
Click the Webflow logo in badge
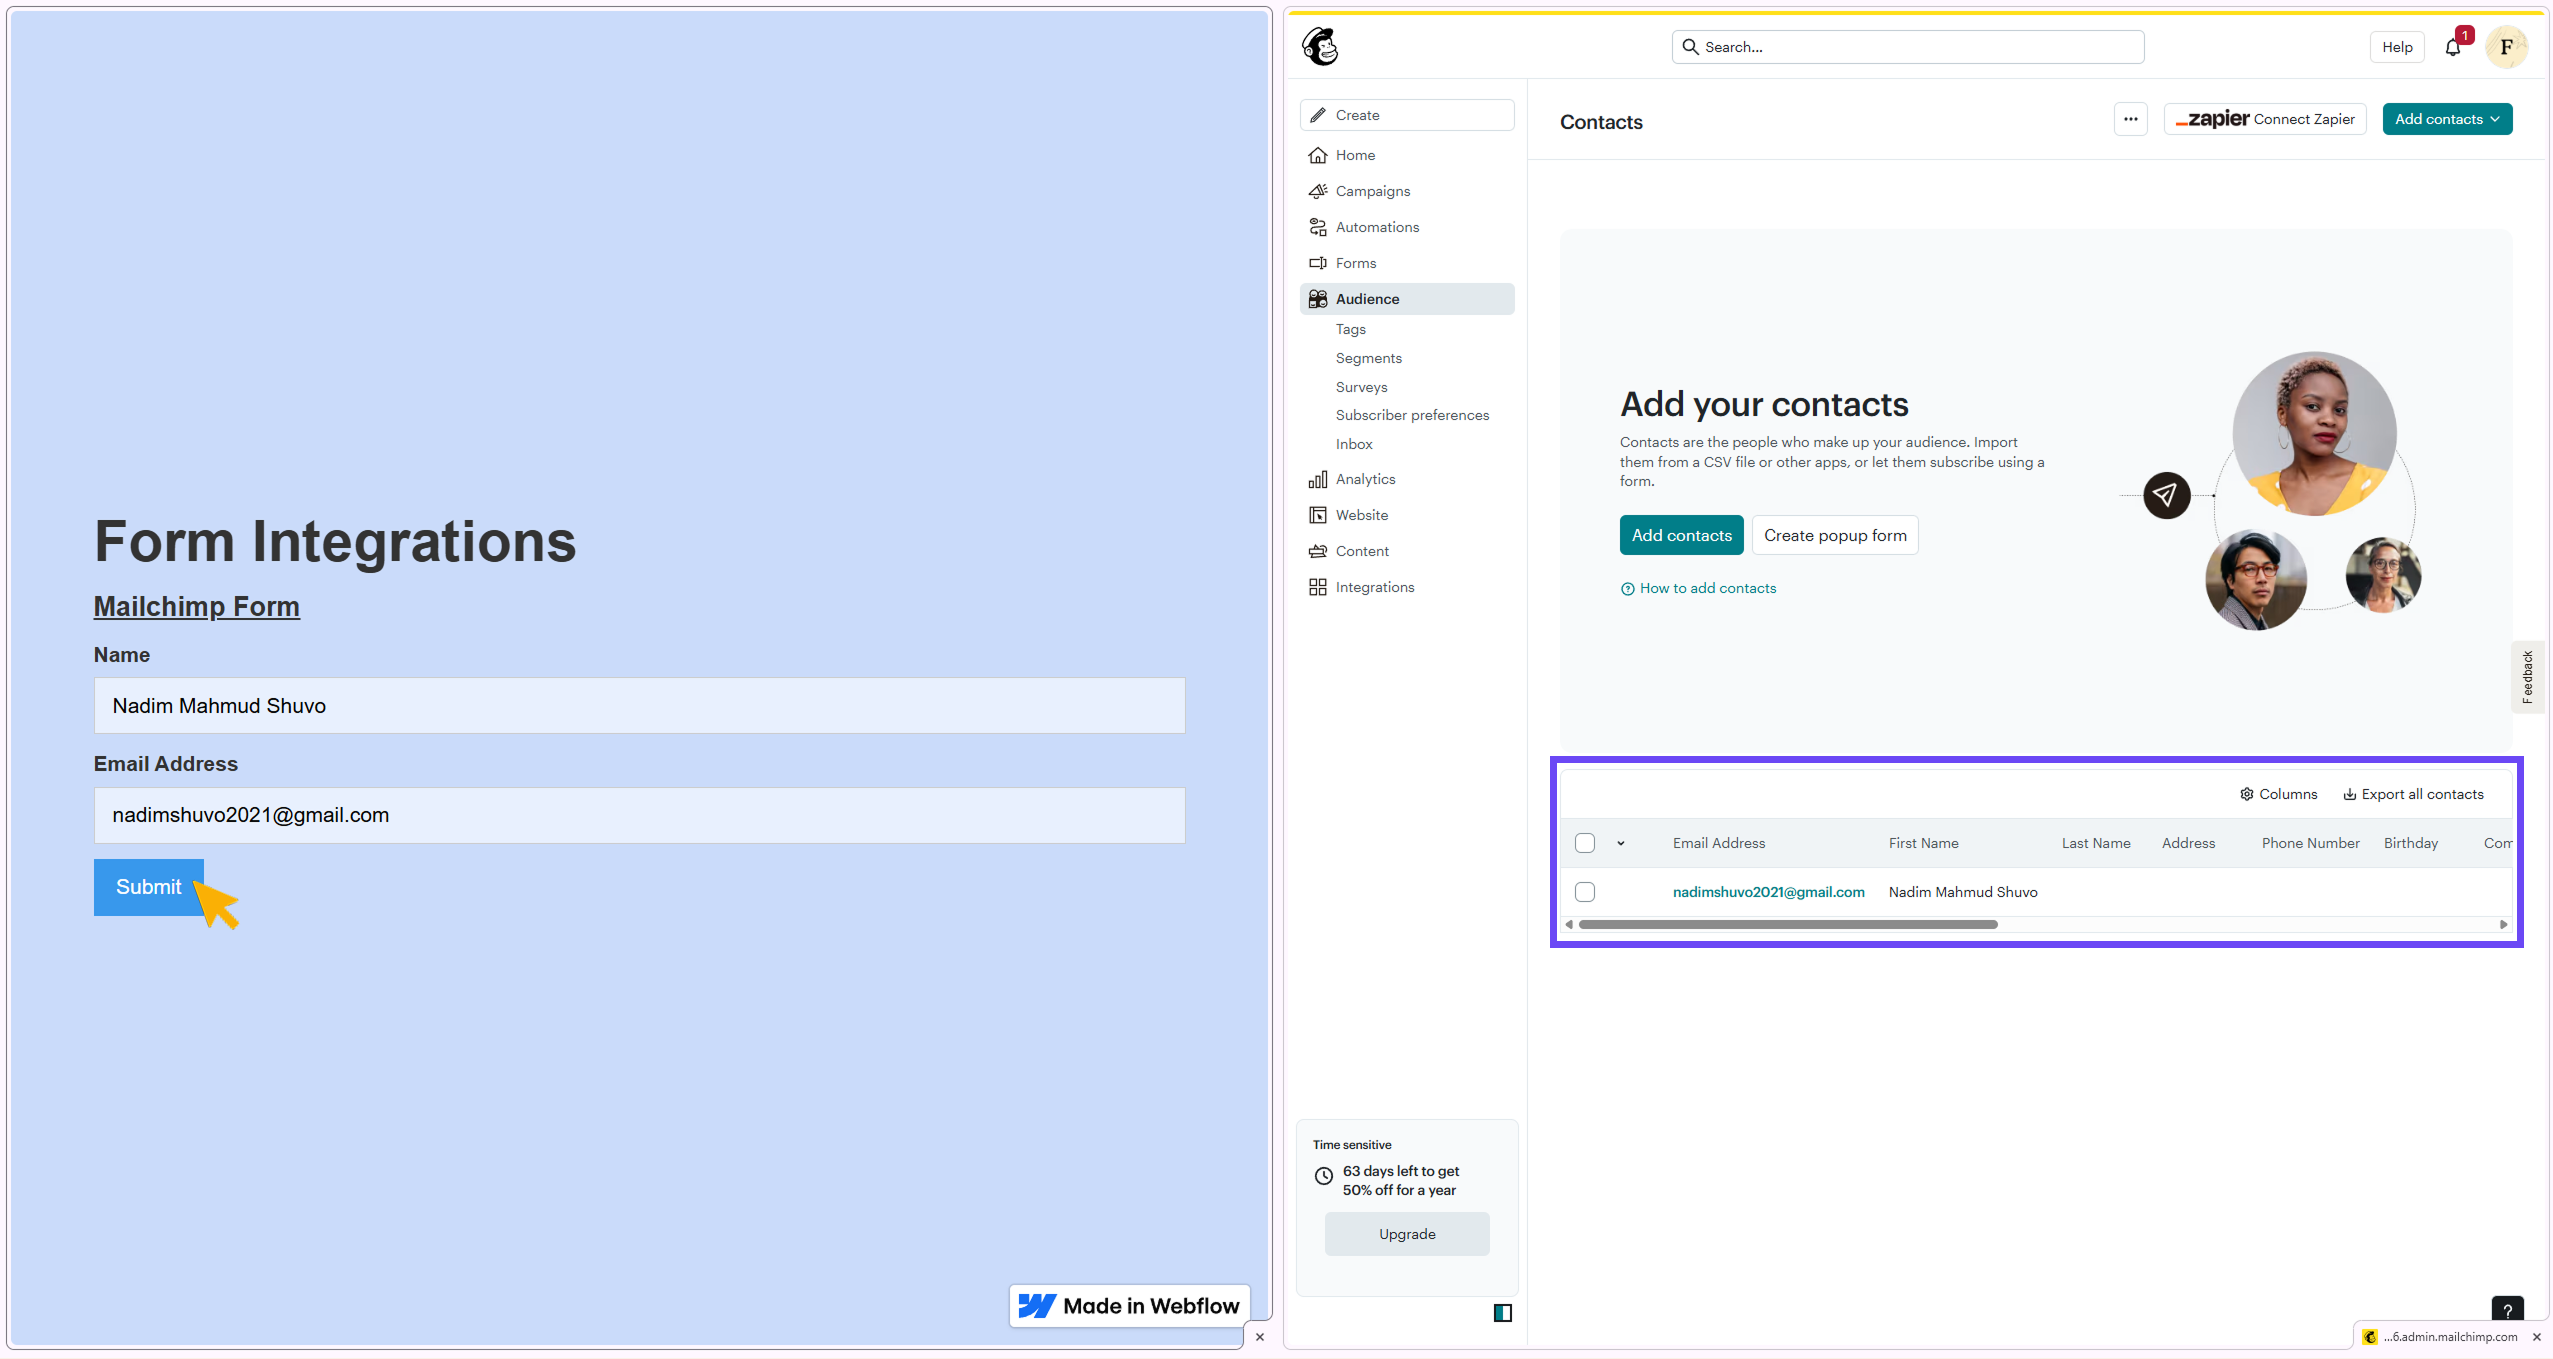tap(1037, 1306)
